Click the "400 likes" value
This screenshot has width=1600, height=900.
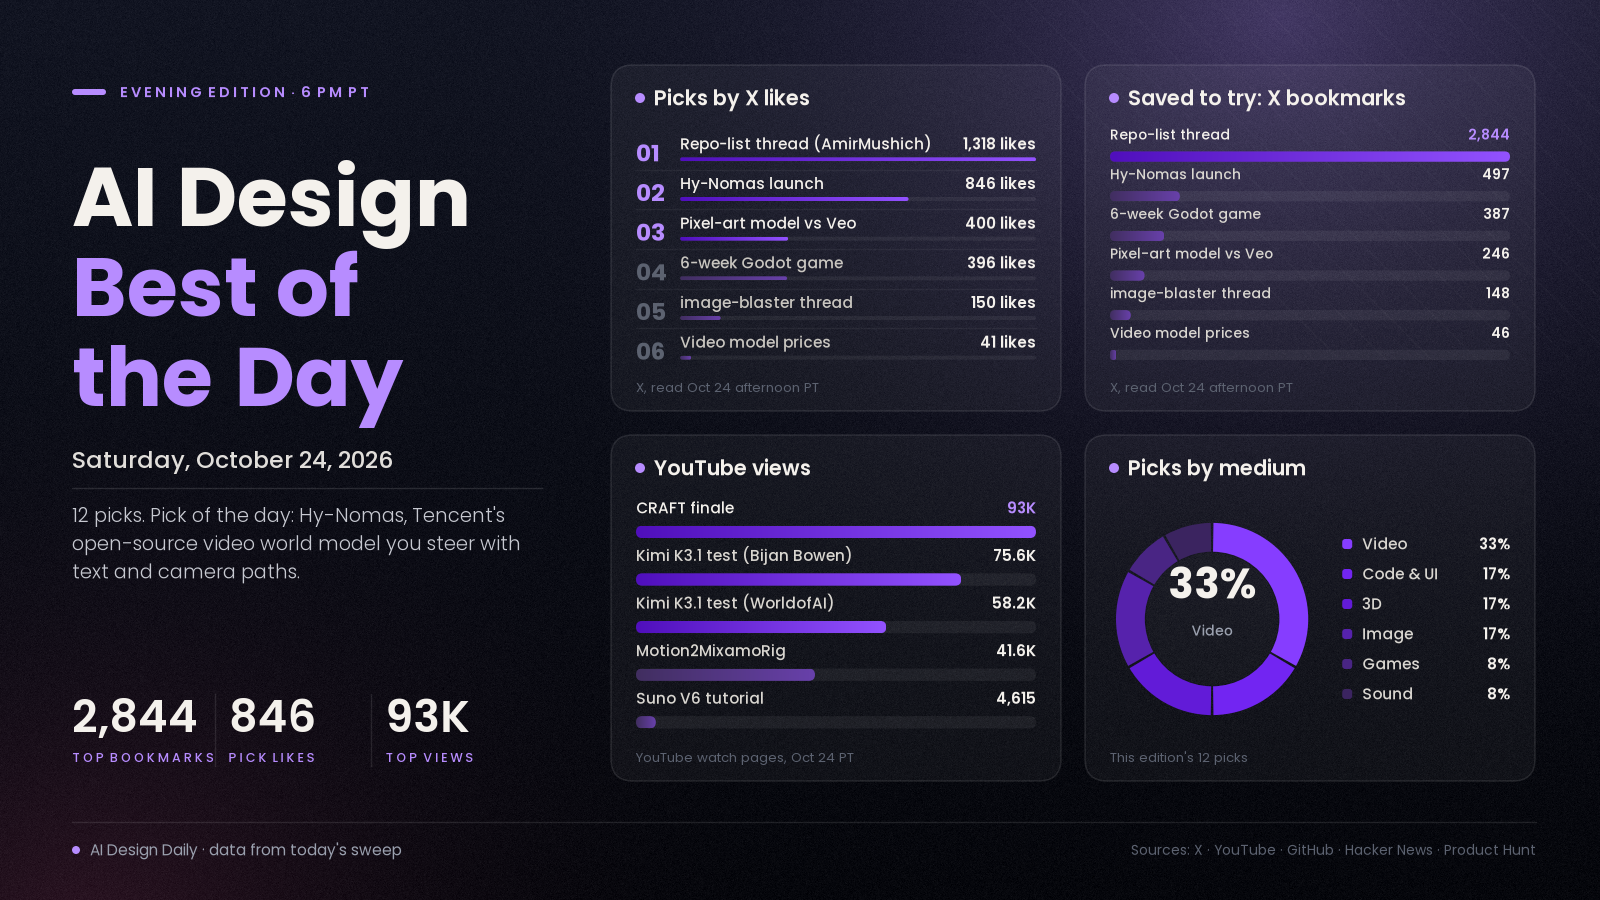(x=1000, y=223)
